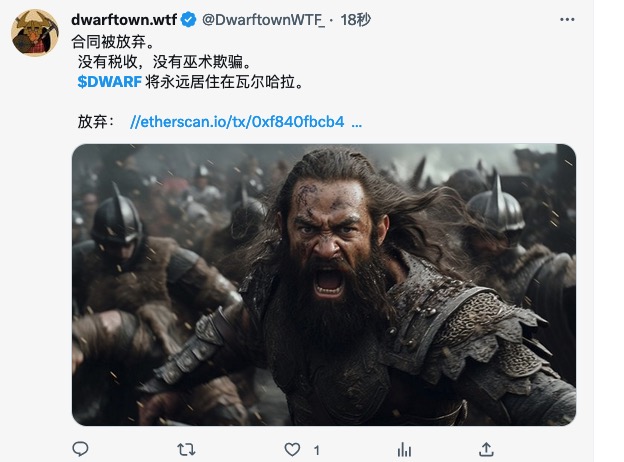This screenshot has width=624, height=462.
Task: Share the tweet via upload arrow icon
Action: (486, 449)
